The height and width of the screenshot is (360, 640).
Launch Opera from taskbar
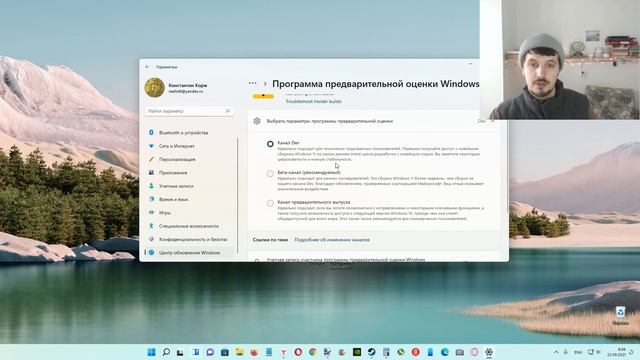(298, 352)
